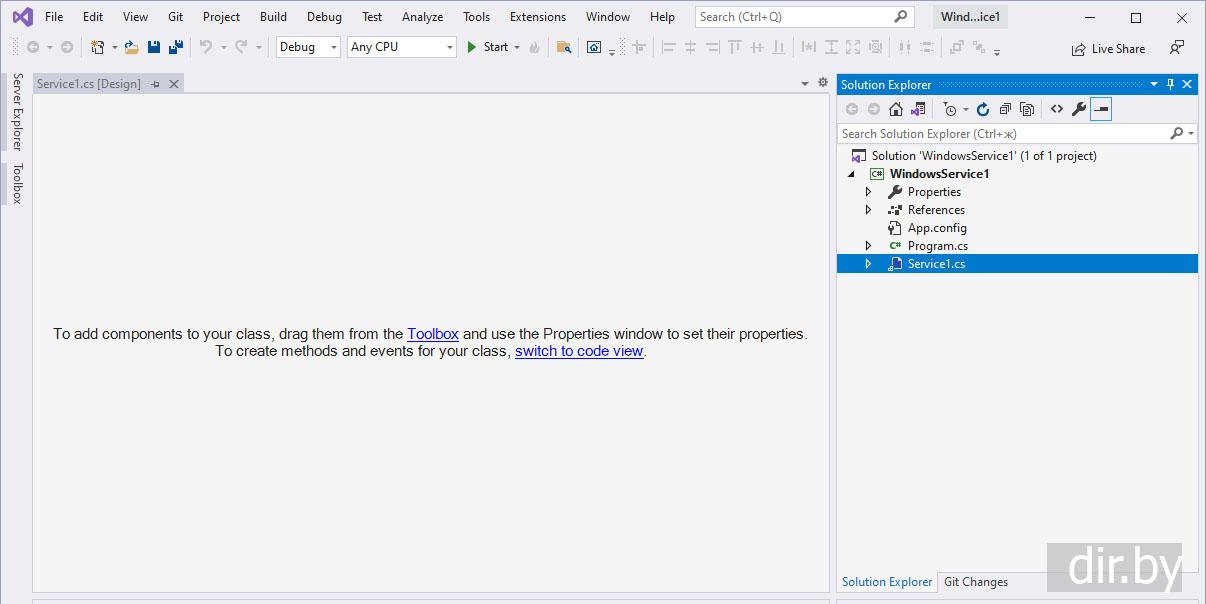This screenshot has width=1206, height=604.
Task: Click Find in Files toolbar icon
Action: (564, 47)
